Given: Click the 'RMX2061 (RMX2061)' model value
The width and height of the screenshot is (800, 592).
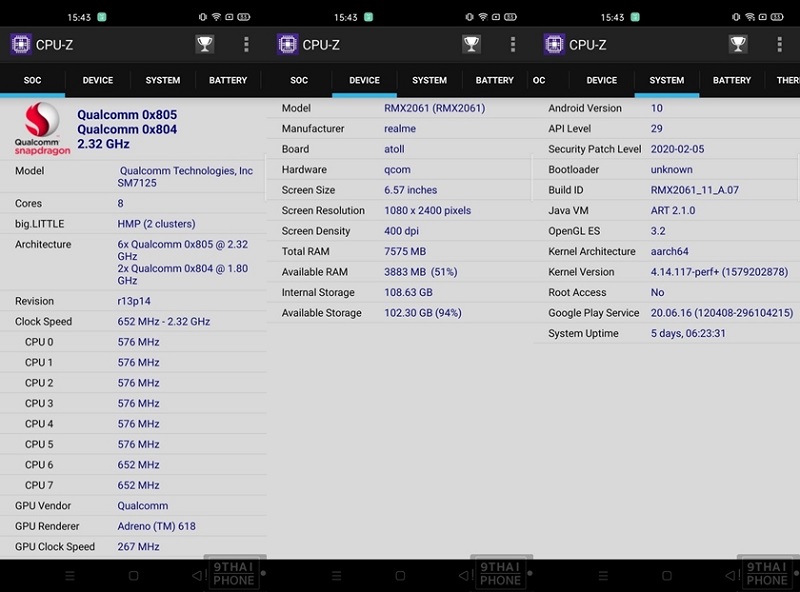Looking at the screenshot, I should (x=435, y=108).
